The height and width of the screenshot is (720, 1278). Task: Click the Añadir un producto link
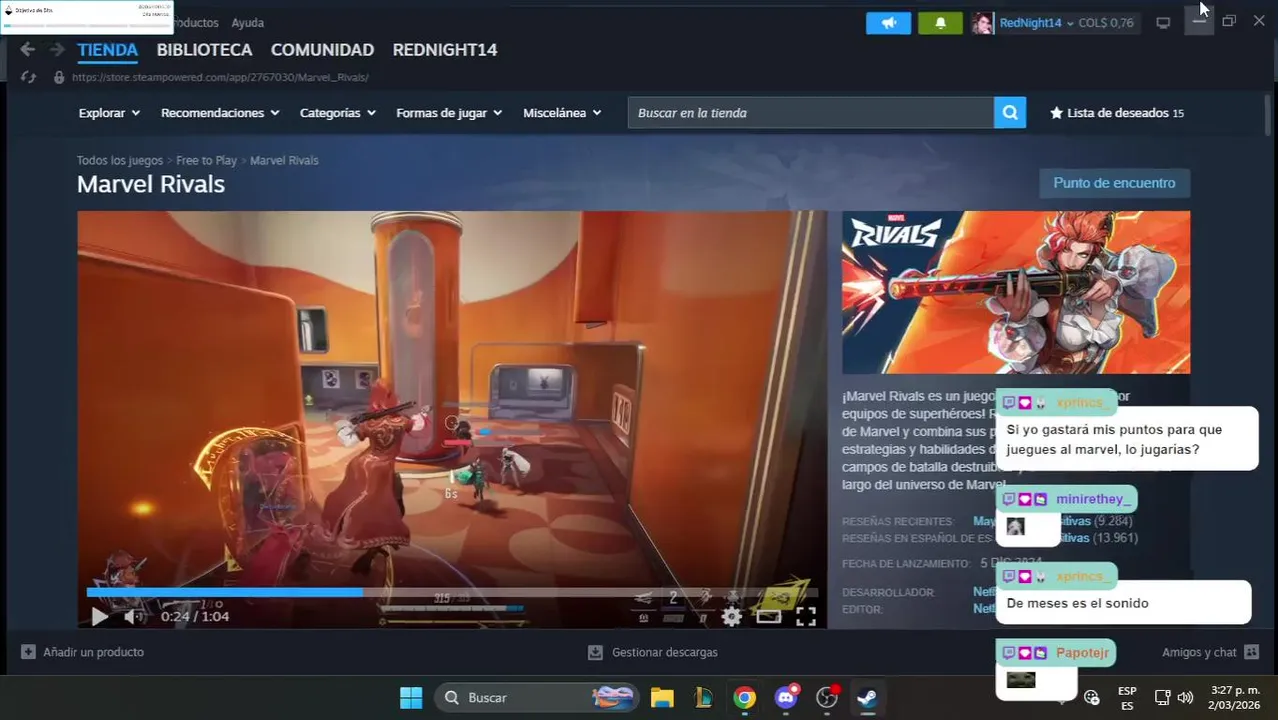click(93, 652)
